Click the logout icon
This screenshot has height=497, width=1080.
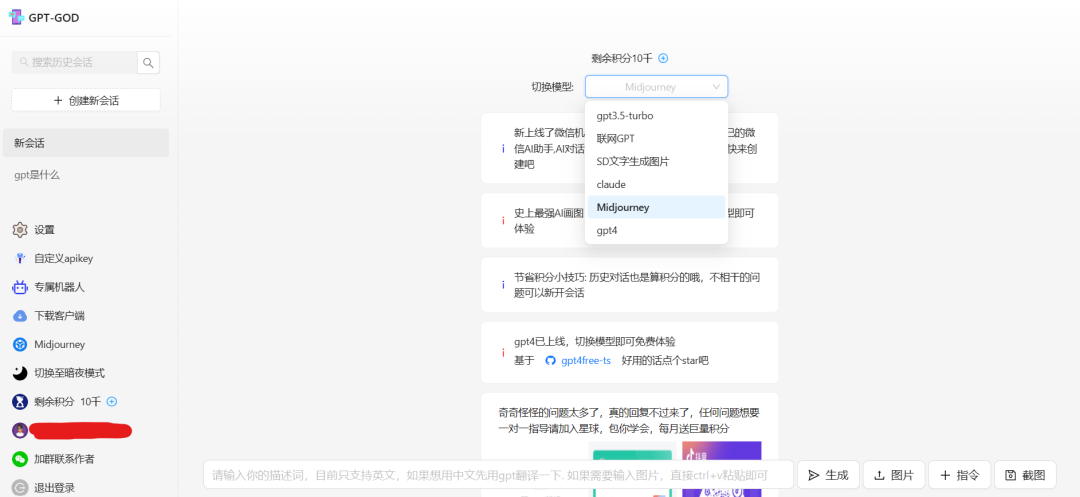coord(20,487)
